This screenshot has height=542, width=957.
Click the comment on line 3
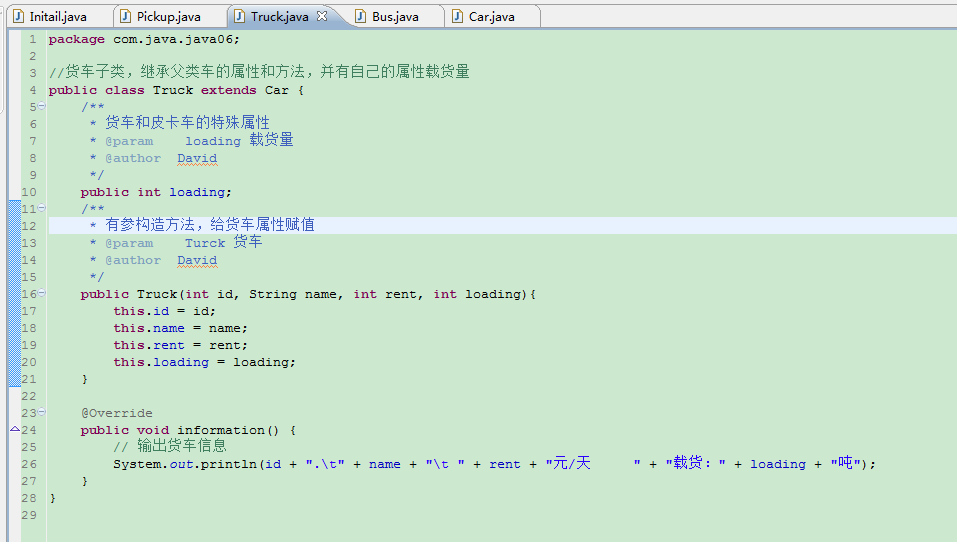pos(259,72)
